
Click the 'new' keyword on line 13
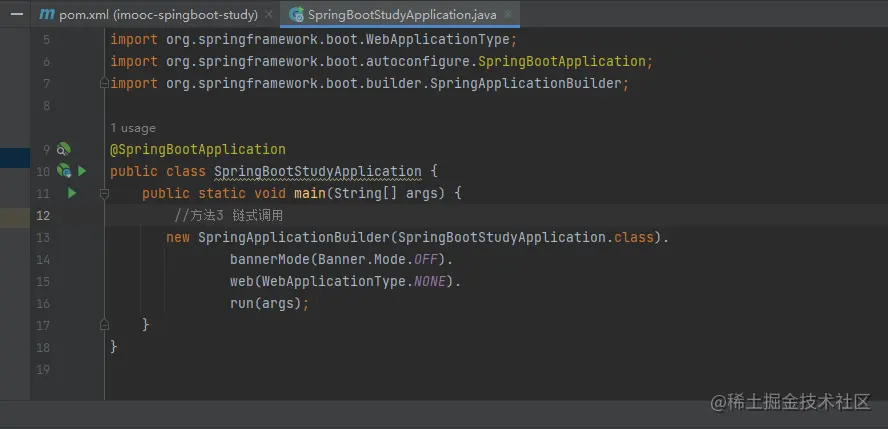[x=178, y=237]
